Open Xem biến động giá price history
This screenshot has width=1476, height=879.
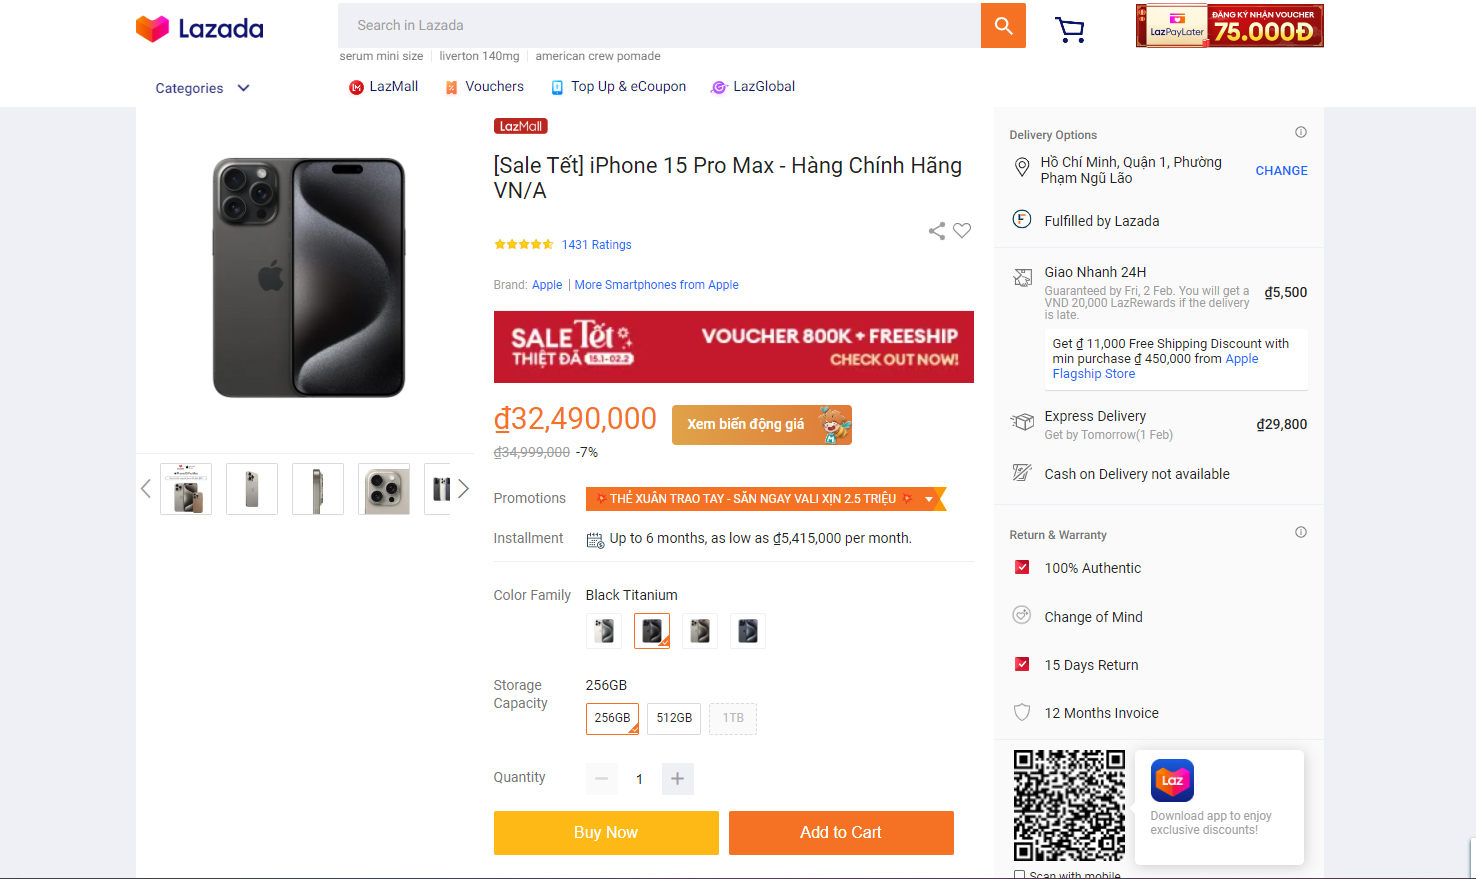(762, 425)
